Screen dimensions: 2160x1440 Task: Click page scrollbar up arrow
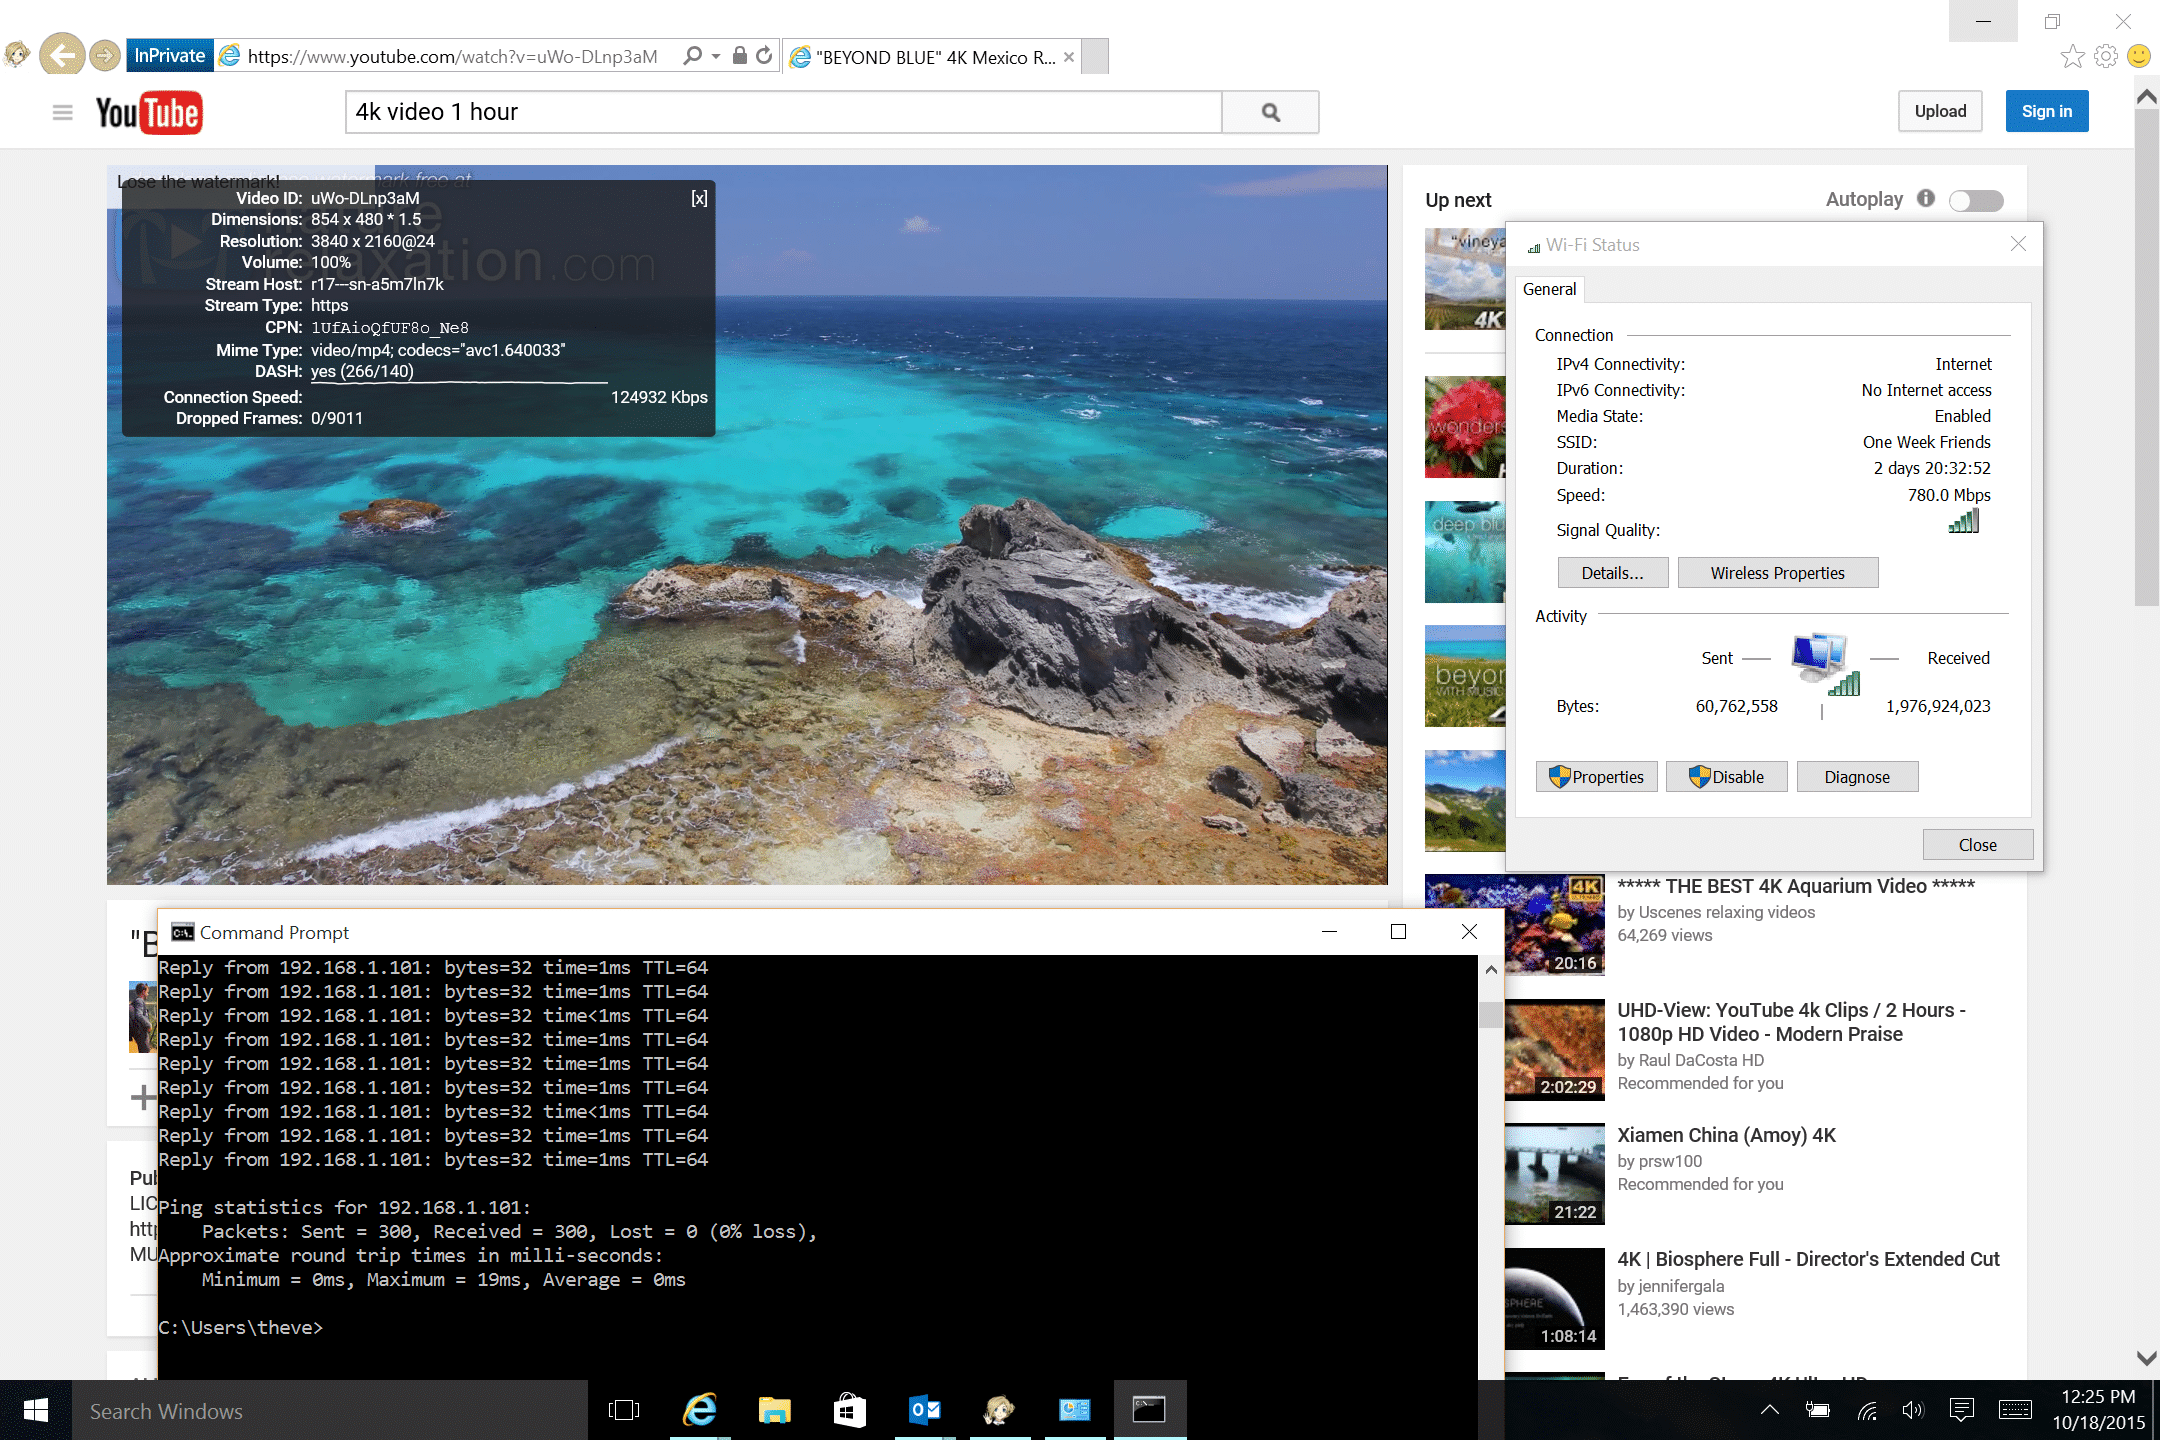click(2146, 97)
